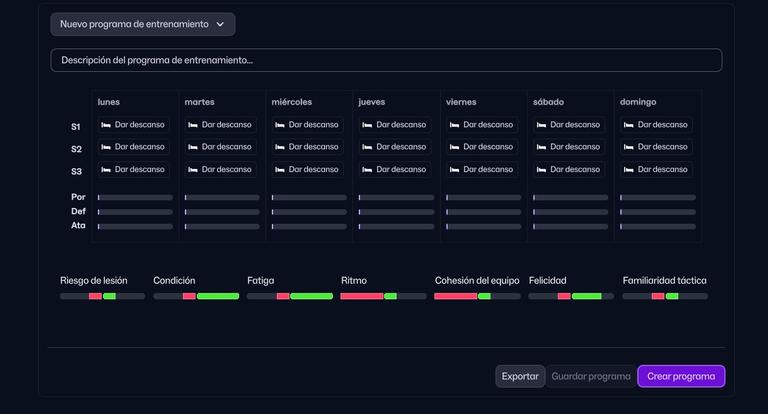Viewport: 768px width, 414px height.
Task: Click bed icon in jueves S3 cell
Action: coord(367,170)
